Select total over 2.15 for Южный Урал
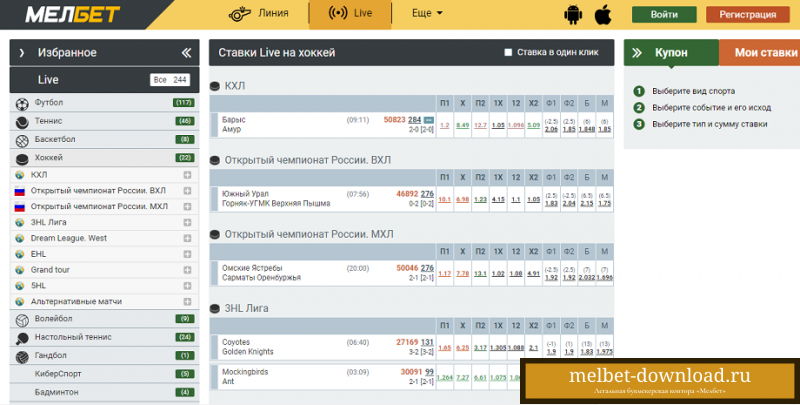 tap(587, 203)
